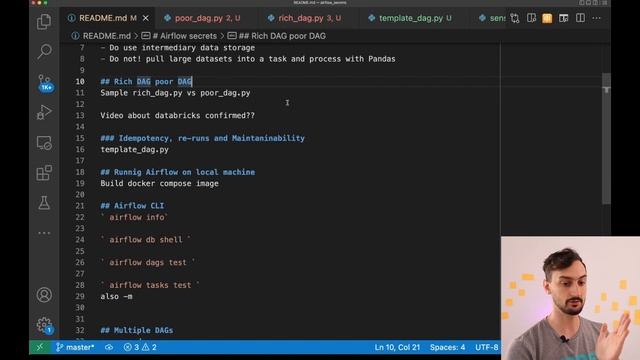Viewport: 640px width, 360px height.
Task: Click the '## Multiple DAGs' heading
Action: click(x=137, y=330)
